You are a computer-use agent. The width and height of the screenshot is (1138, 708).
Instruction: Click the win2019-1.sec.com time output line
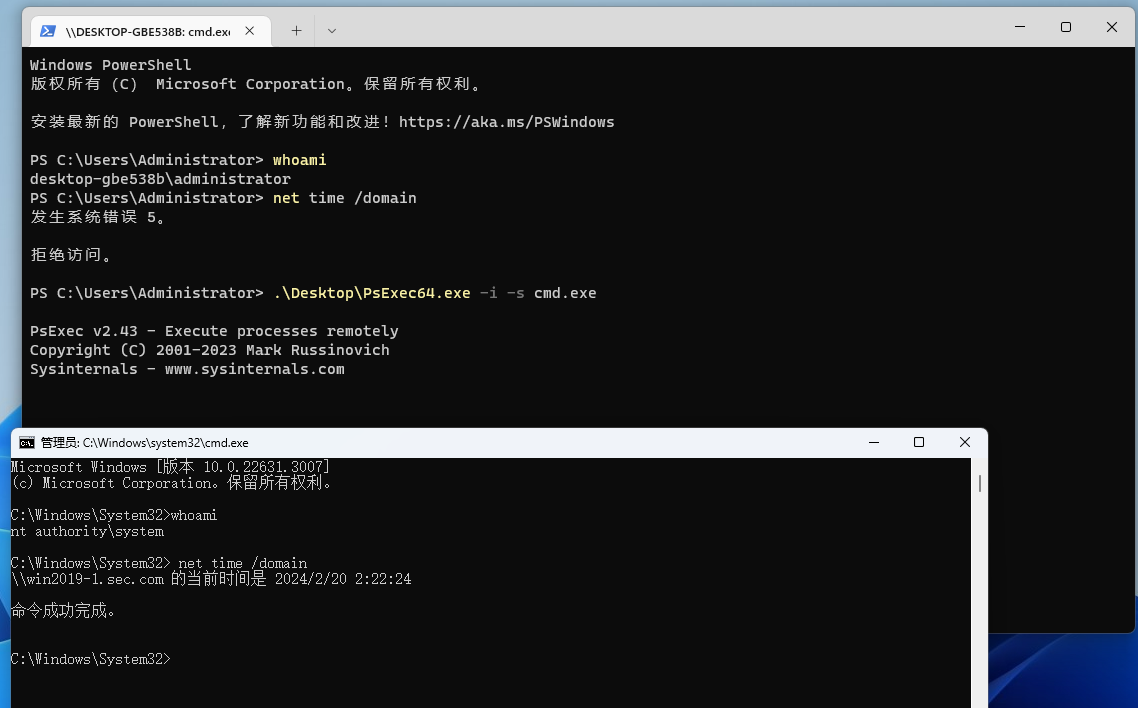tap(211, 579)
